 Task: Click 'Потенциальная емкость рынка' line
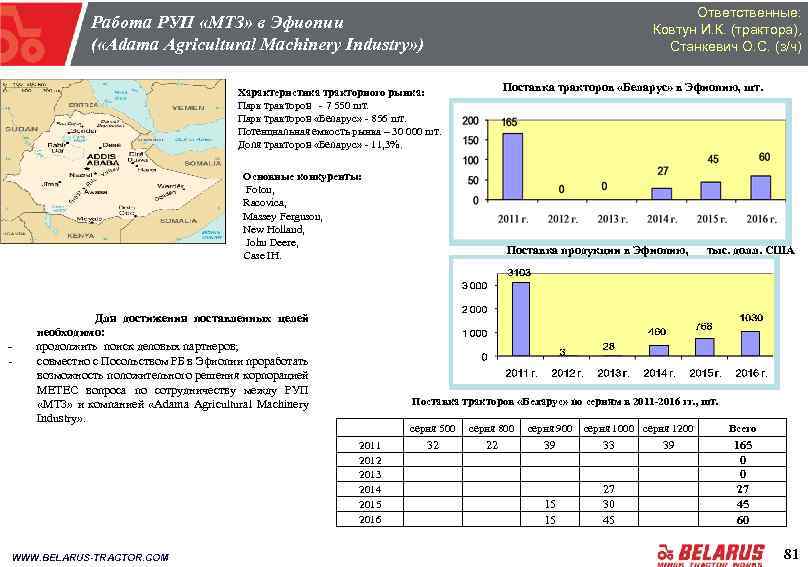pyautogui.click(x=339, y=132)
